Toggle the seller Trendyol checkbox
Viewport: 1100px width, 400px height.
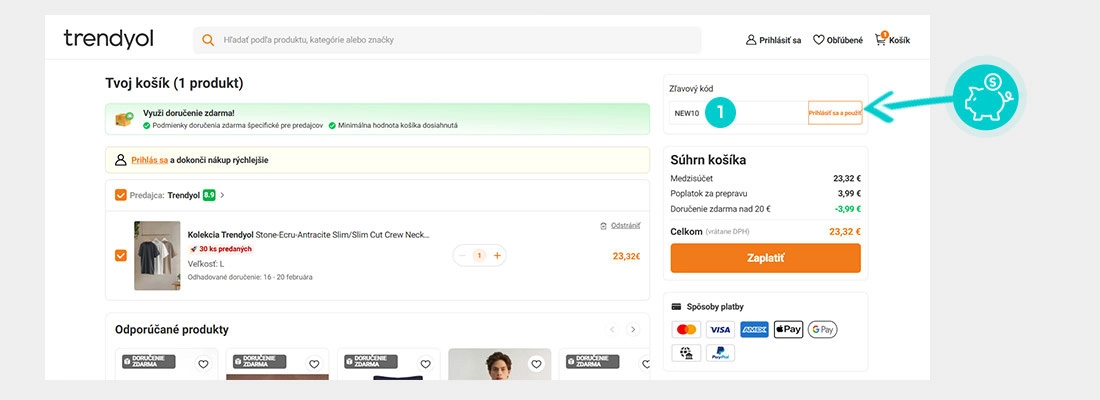click(x=121, y=195)
